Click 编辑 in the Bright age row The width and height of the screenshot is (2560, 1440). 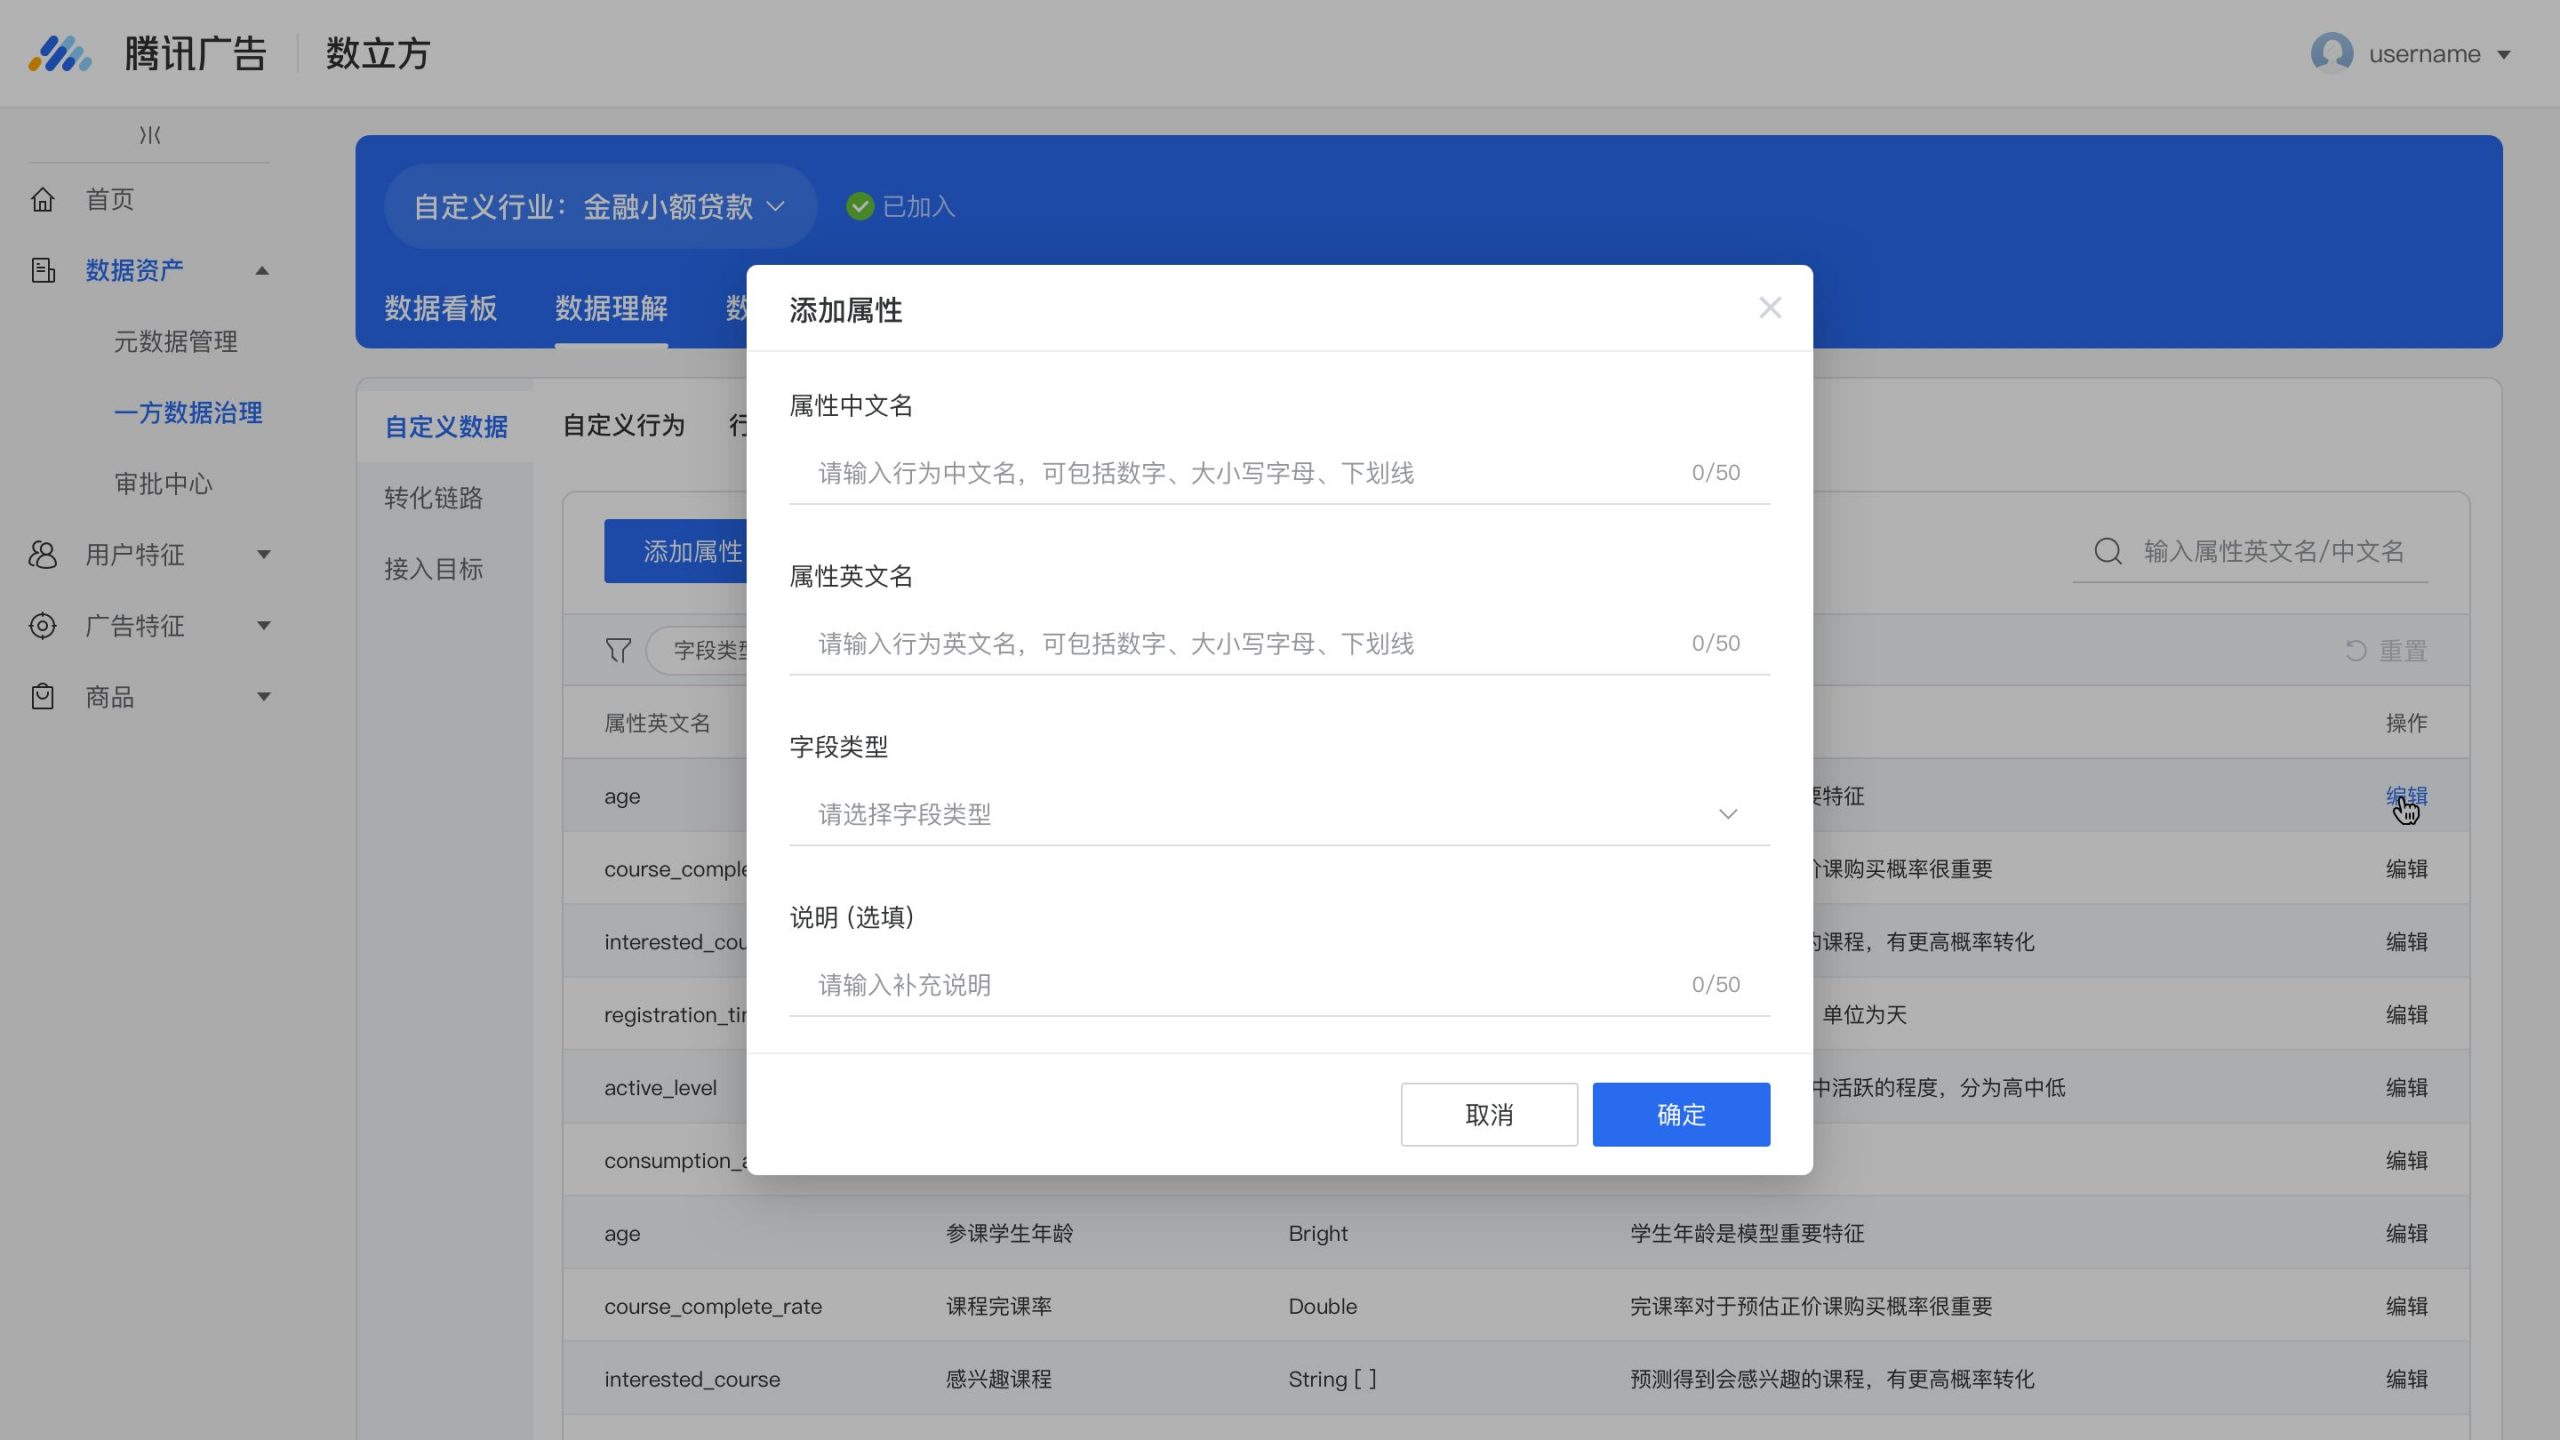pos(2406,1233)
